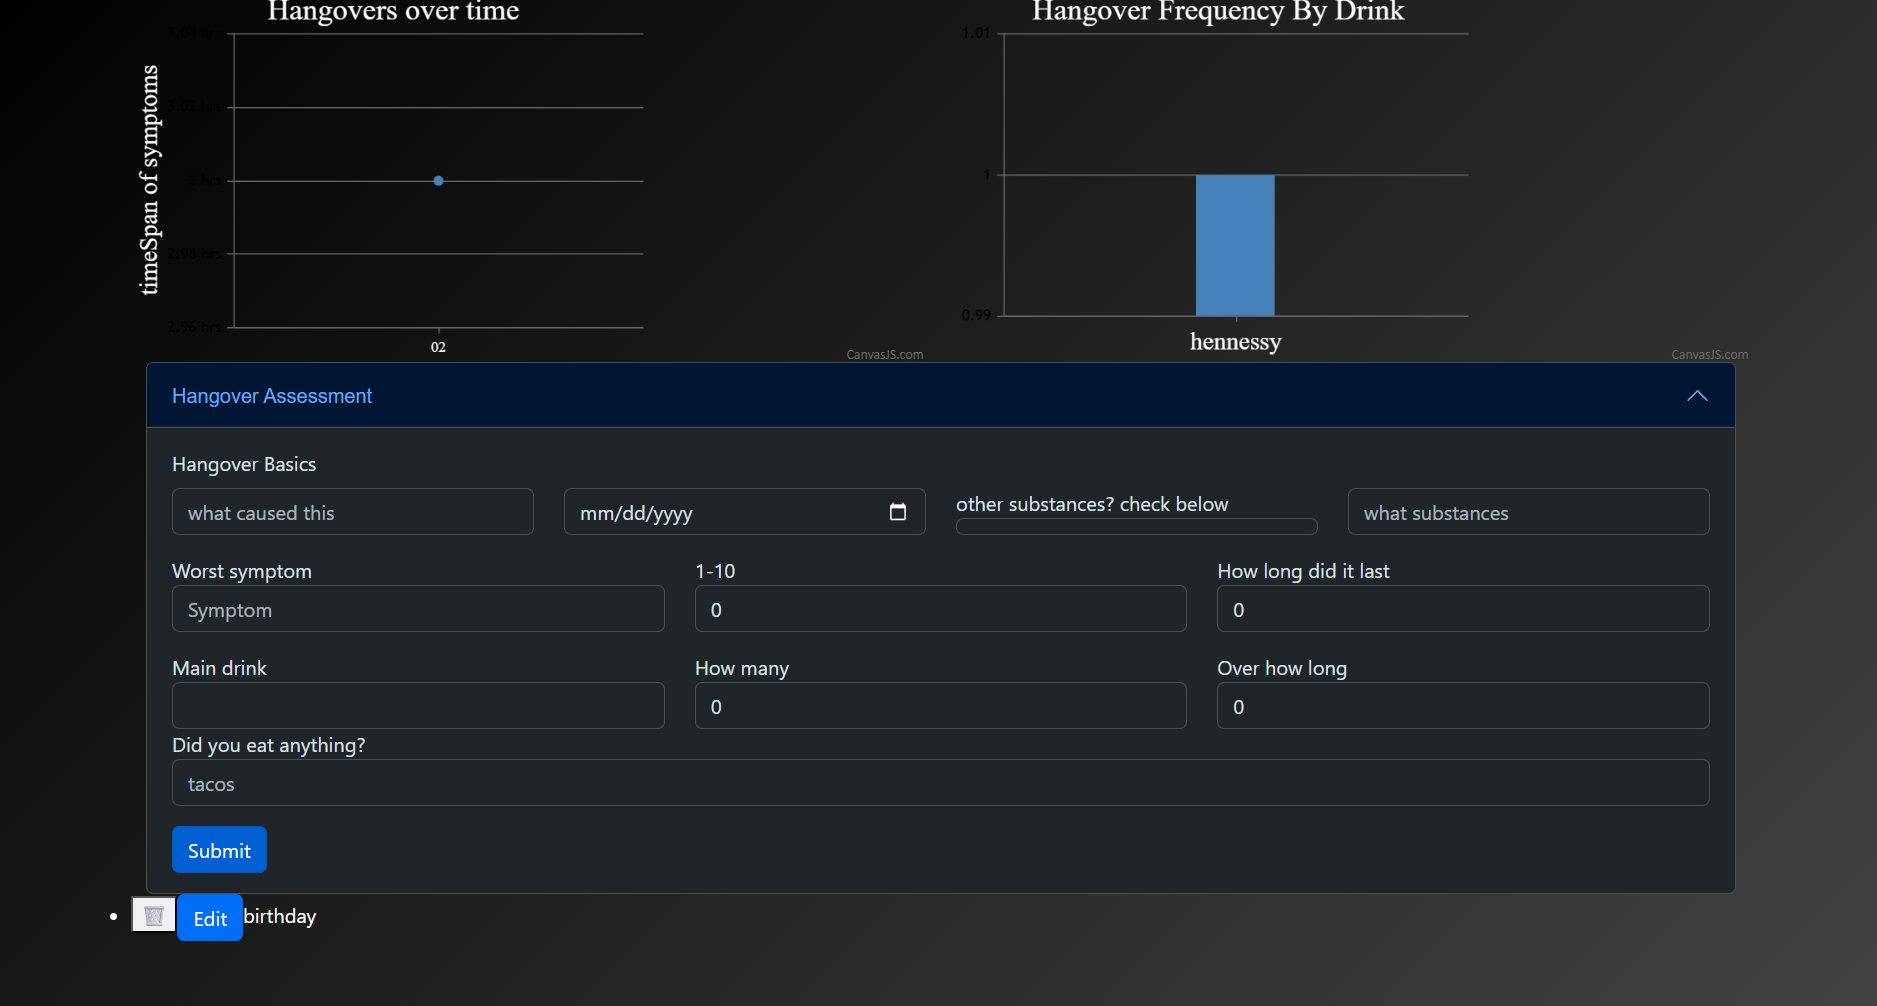Click the Main drink input box
Image resolution: width=1877 pixels, height=1006 pixels.
[418, 706]
